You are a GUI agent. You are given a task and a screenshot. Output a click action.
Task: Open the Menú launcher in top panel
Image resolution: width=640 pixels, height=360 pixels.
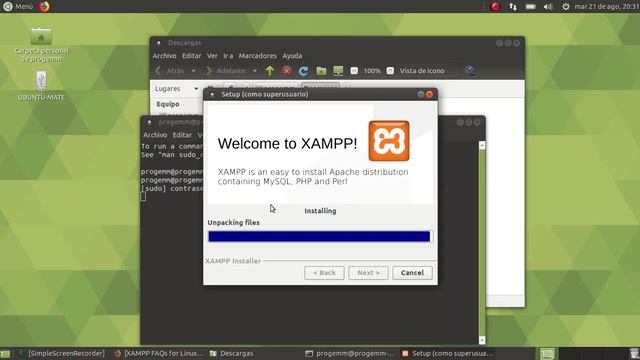(x=18, y=7)
